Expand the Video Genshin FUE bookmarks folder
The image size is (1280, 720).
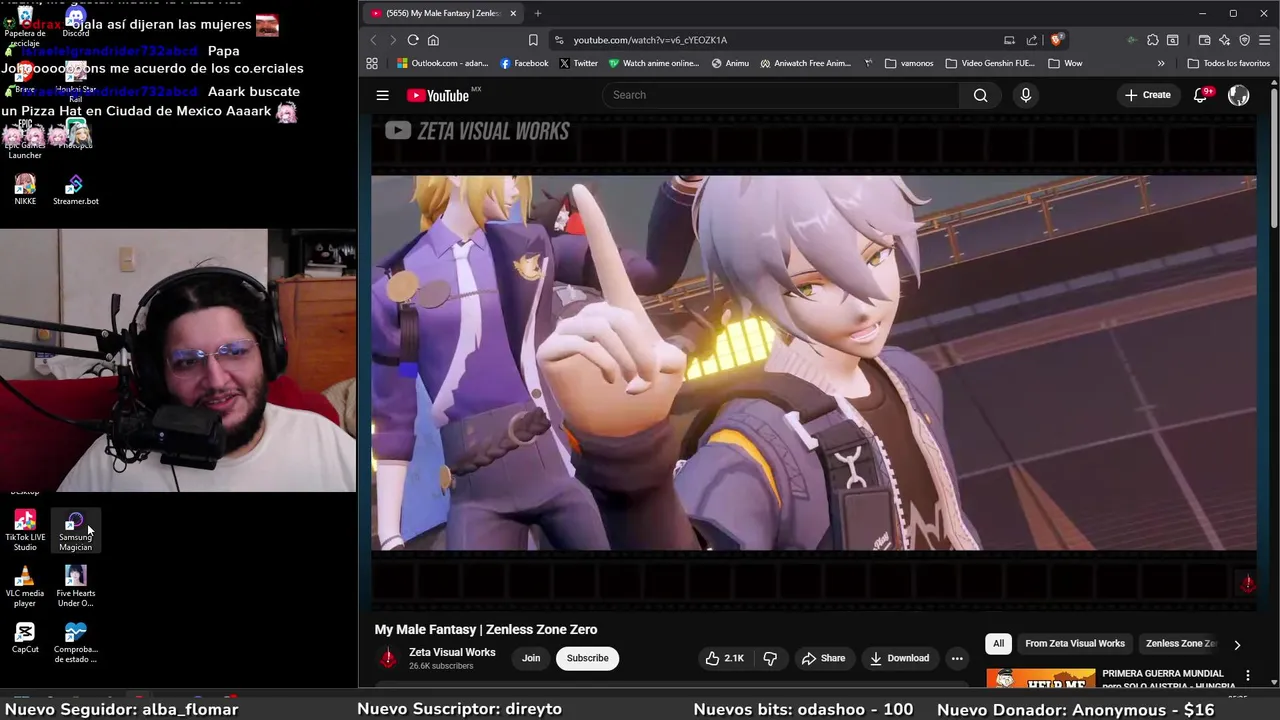coord(990,63)
